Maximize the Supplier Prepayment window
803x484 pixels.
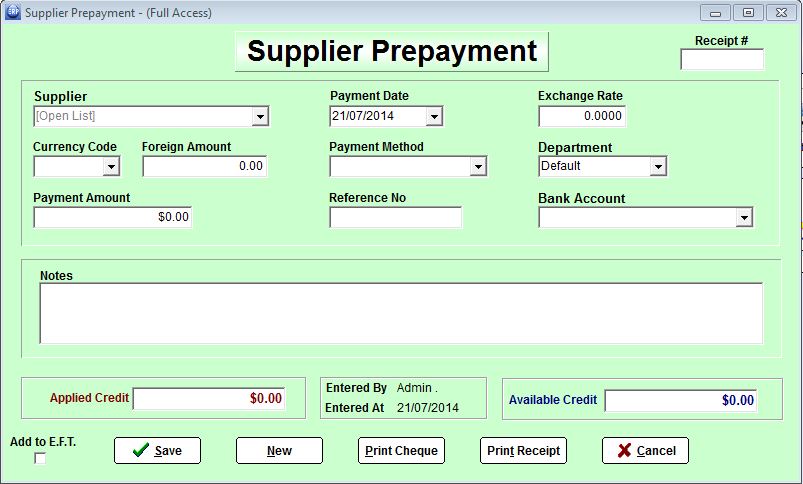(746, 12)
